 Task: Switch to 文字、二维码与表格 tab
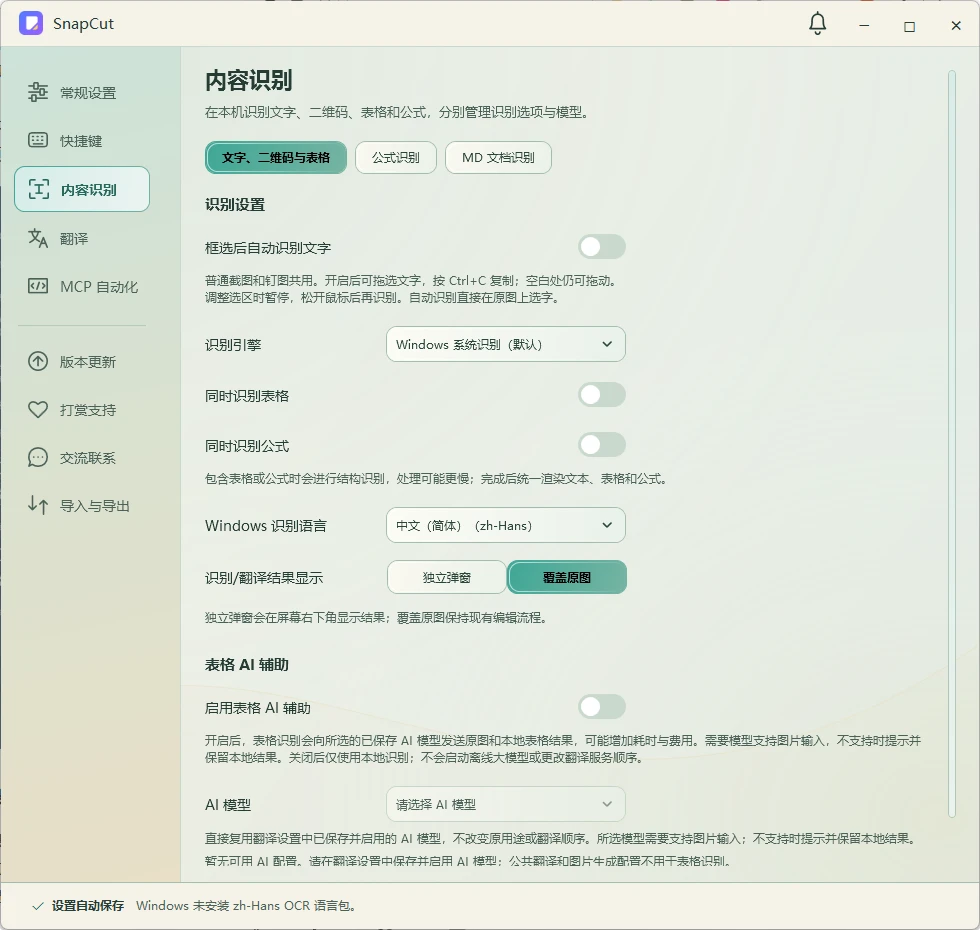[276, 158]
